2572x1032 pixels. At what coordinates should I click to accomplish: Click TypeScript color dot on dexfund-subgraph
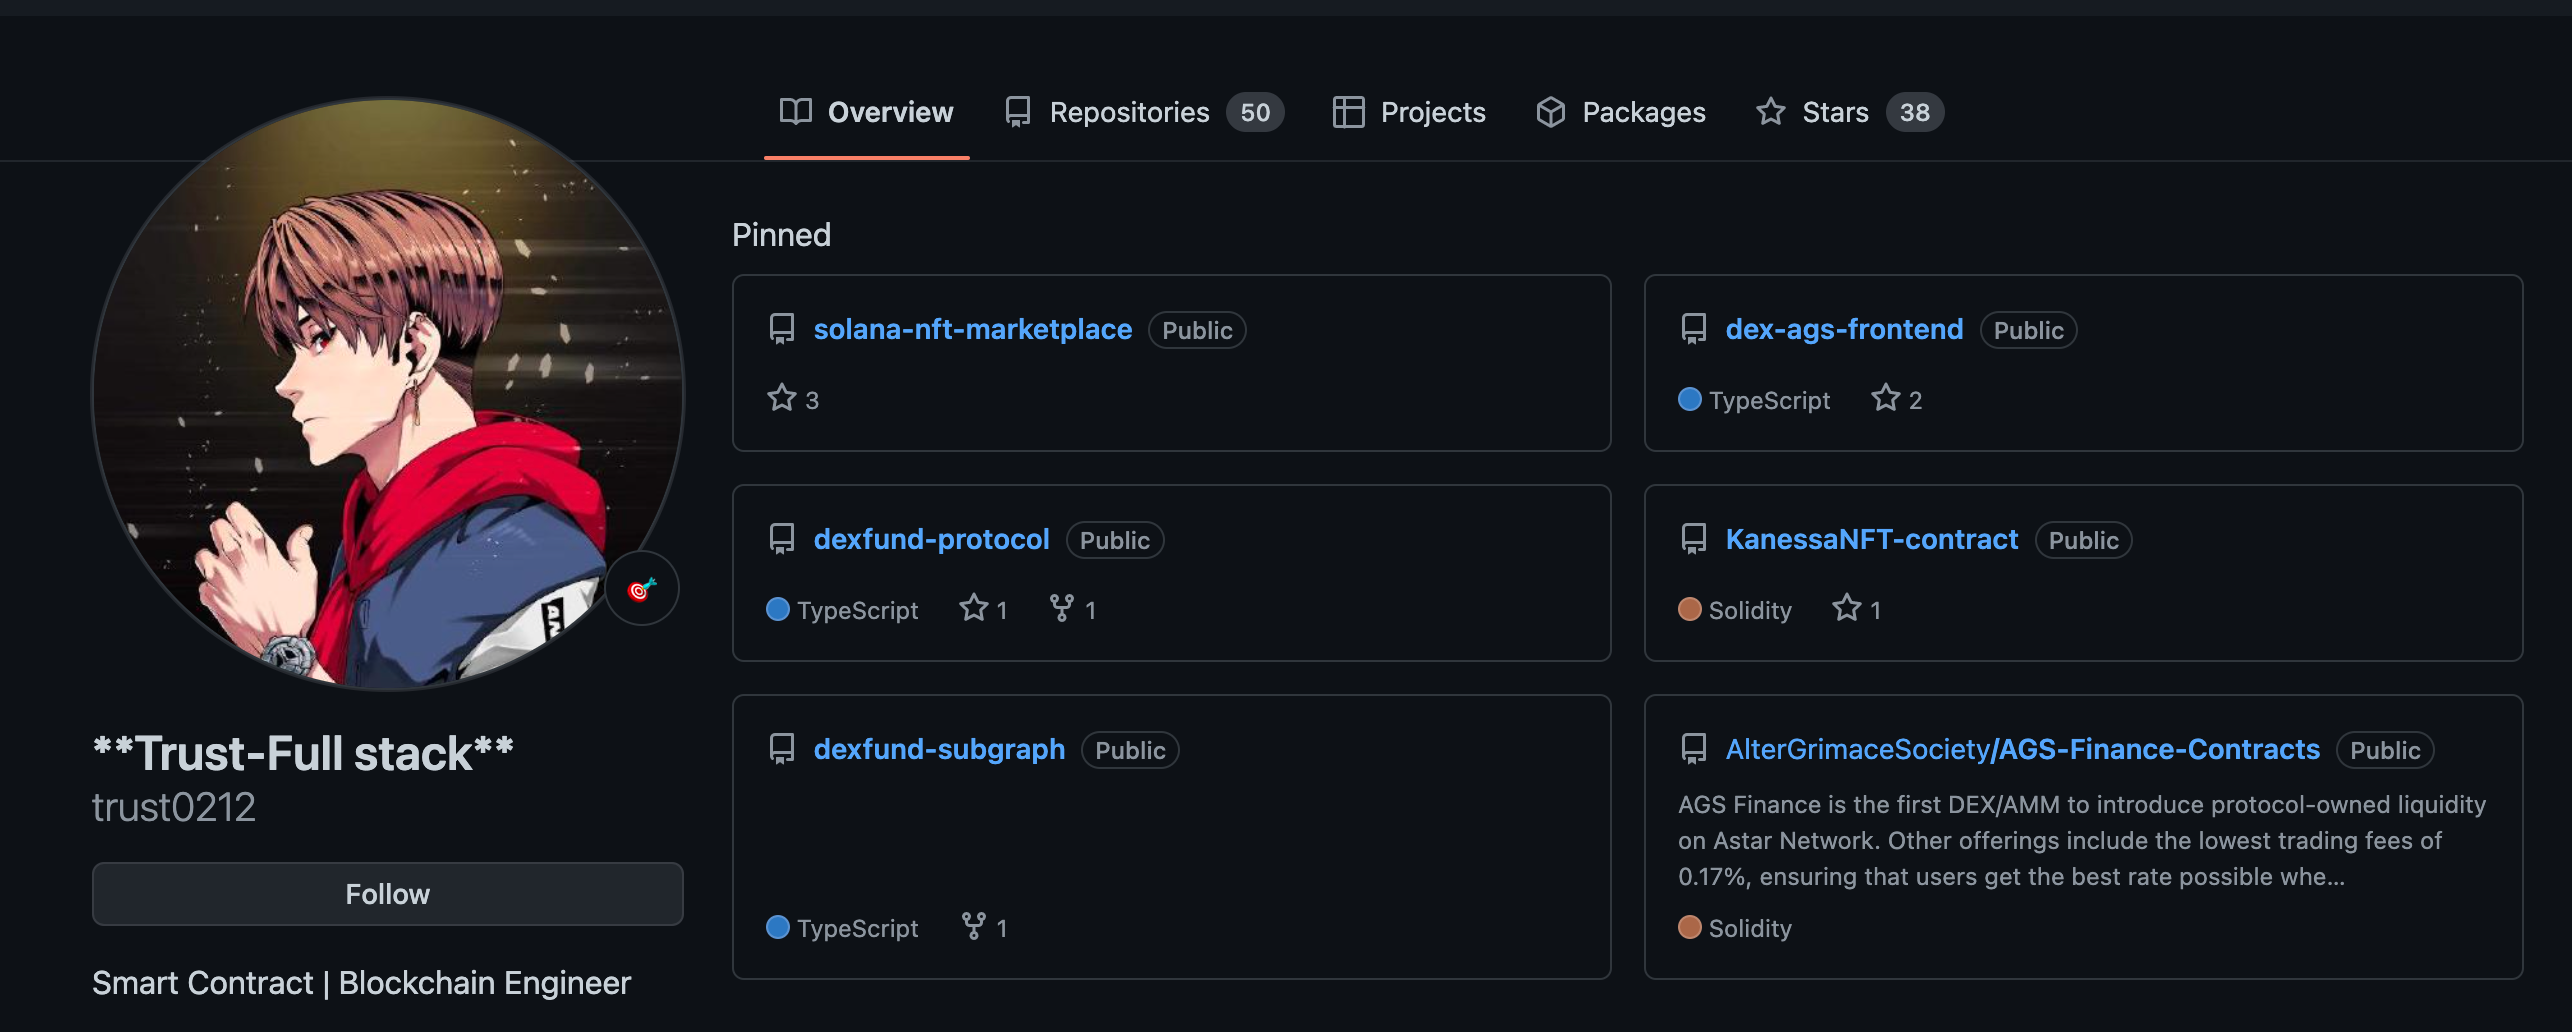(x=778, y=927)
